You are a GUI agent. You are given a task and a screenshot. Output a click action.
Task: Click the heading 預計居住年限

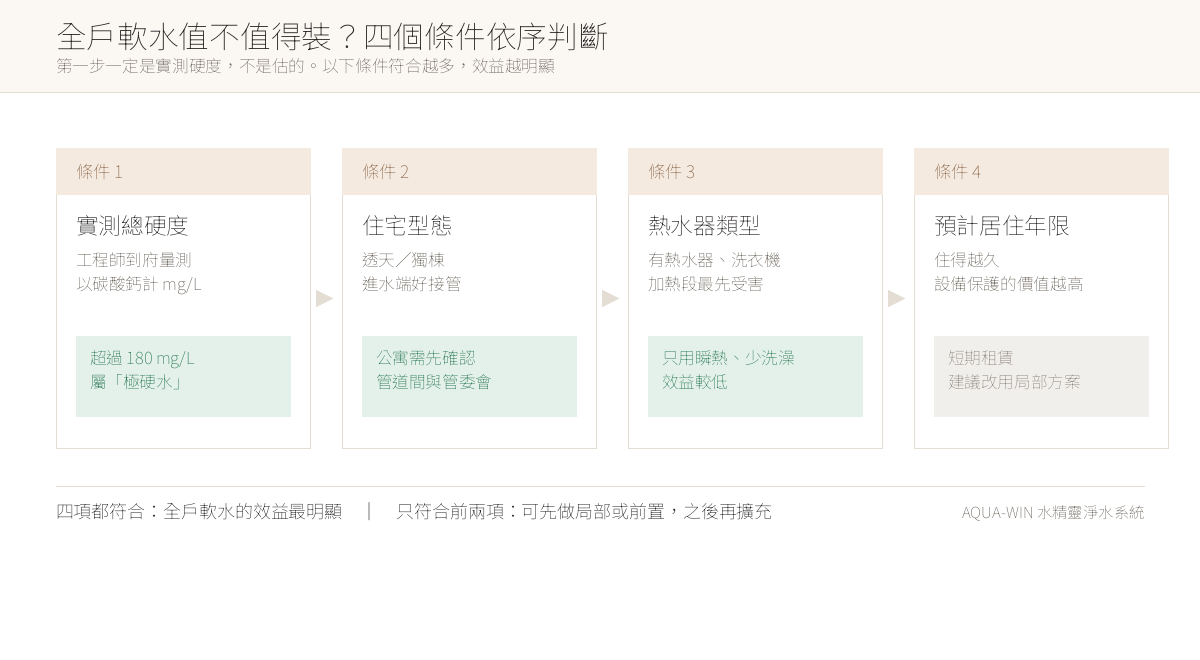(1002, 226)
